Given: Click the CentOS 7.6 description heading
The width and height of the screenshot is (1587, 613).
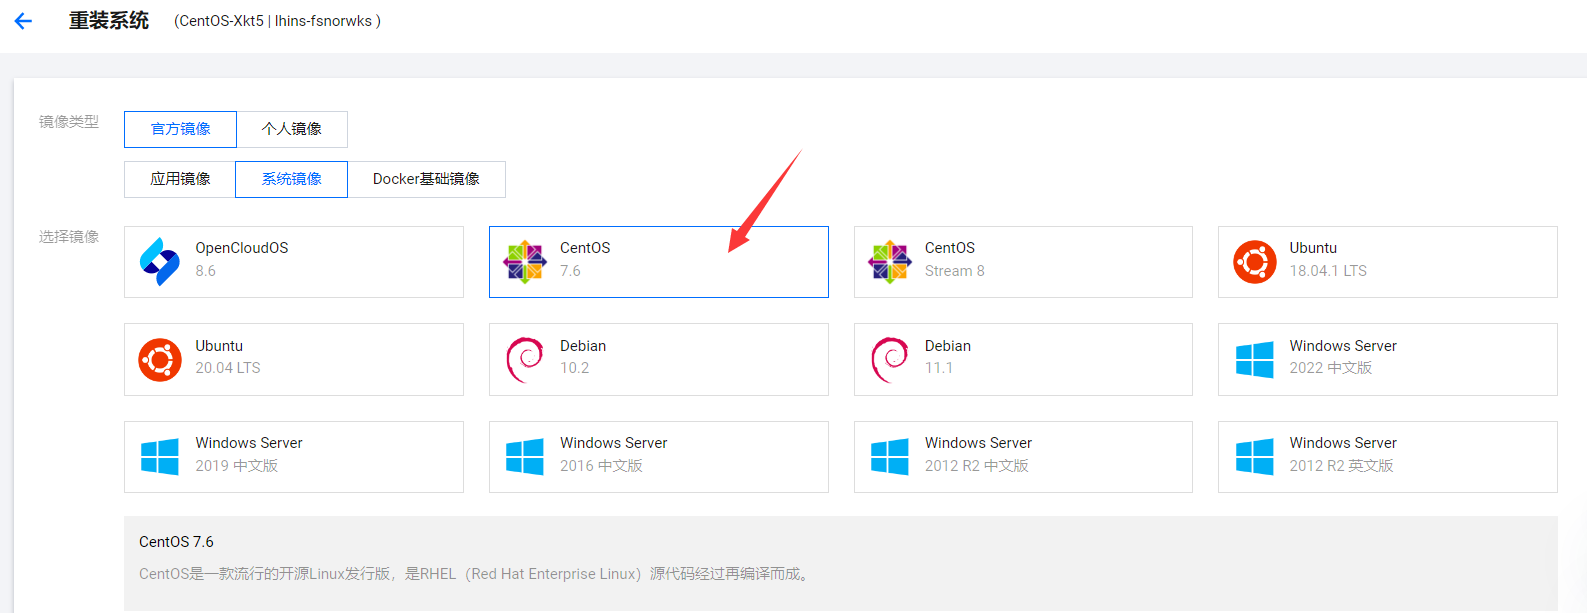Looking at the screenshot, I should pos(176,542).
